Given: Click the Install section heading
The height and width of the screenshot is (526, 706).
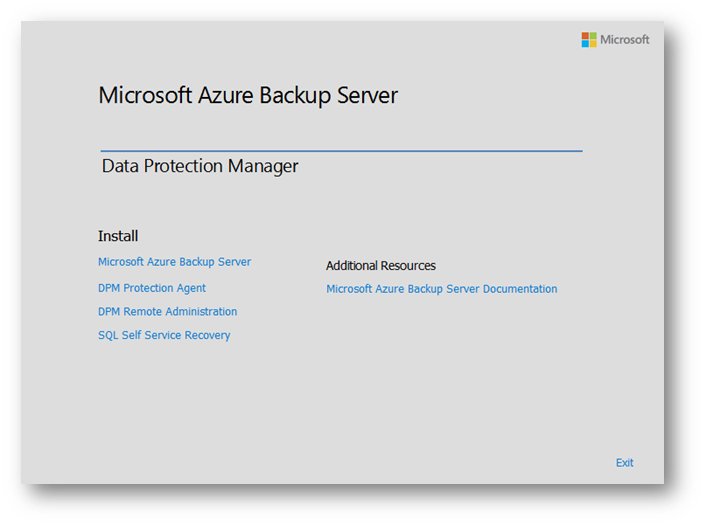Looking at the screenshot, I should pos(118,236).
